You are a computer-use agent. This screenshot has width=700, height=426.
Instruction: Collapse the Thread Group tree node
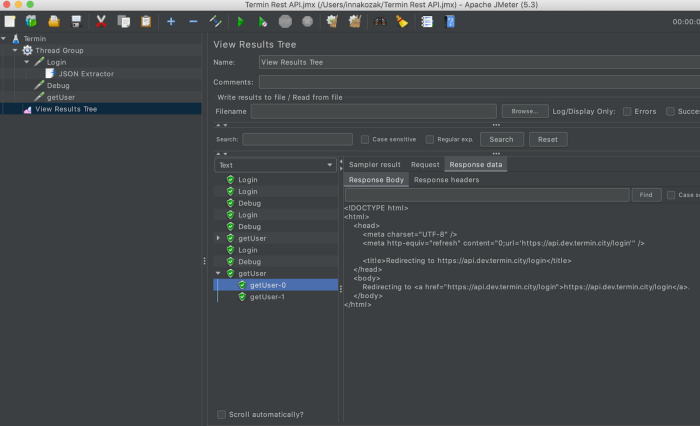16,50
